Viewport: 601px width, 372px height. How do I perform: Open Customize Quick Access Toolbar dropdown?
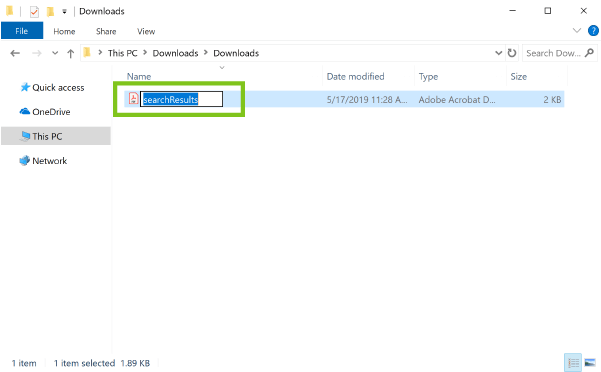[64, 12]
